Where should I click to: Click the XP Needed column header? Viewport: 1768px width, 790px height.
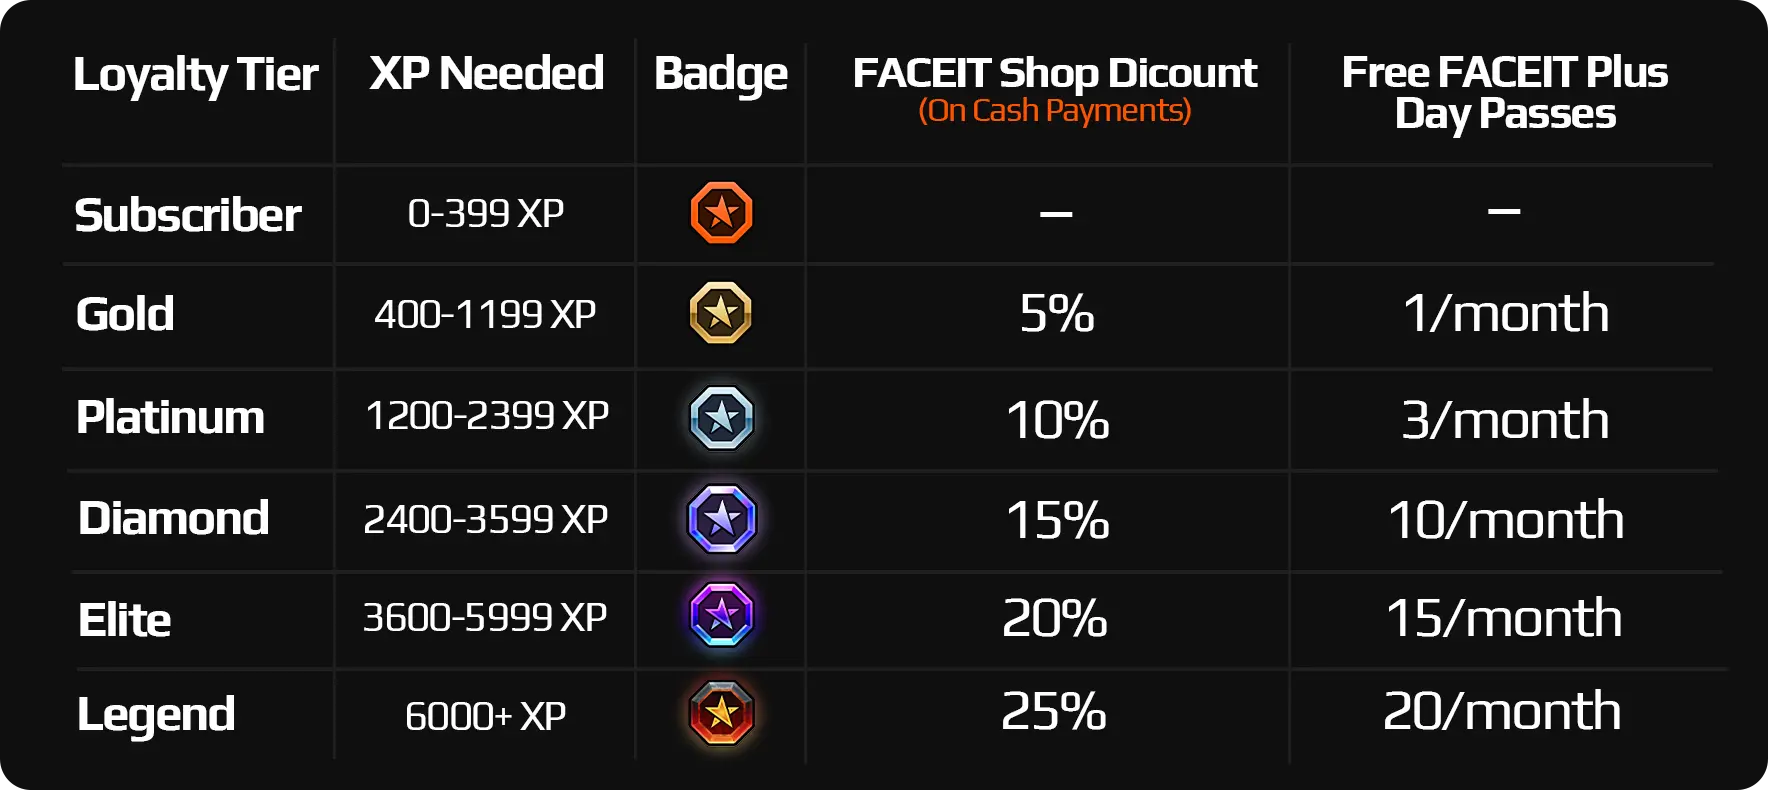click(x=486, y=73)
